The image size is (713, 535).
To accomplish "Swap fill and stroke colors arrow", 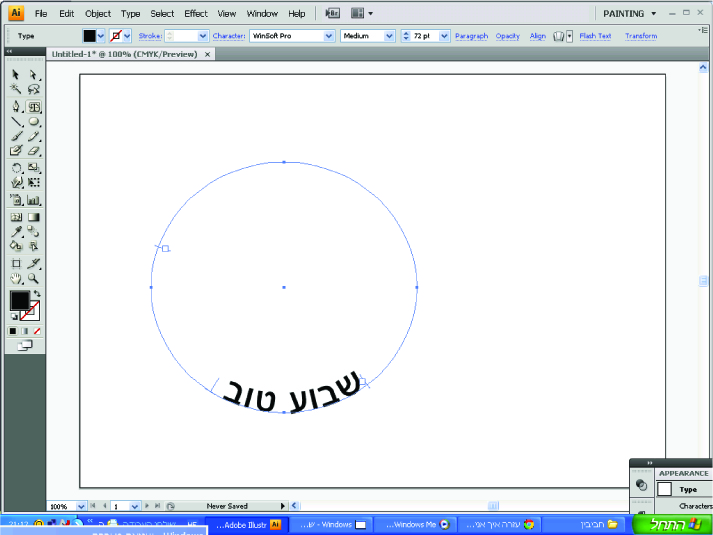I will 37,294.
